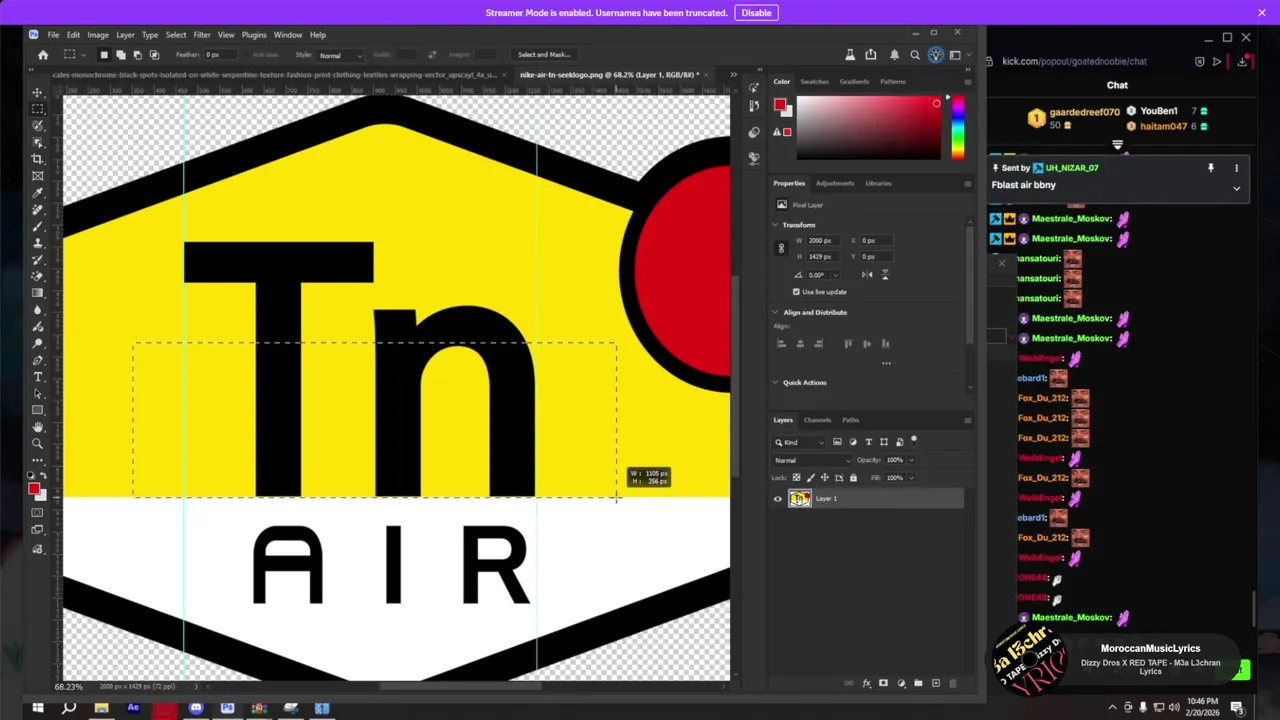This screenshot has height=720, width=1280.
Task: Collapse the Transform section
Action: (x=776, y=225)
